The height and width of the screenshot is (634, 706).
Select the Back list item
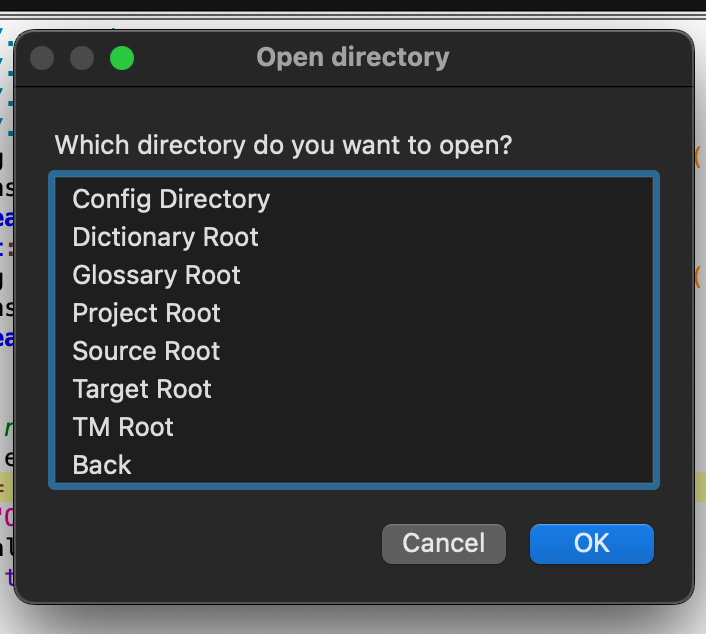tap(102, 465)
